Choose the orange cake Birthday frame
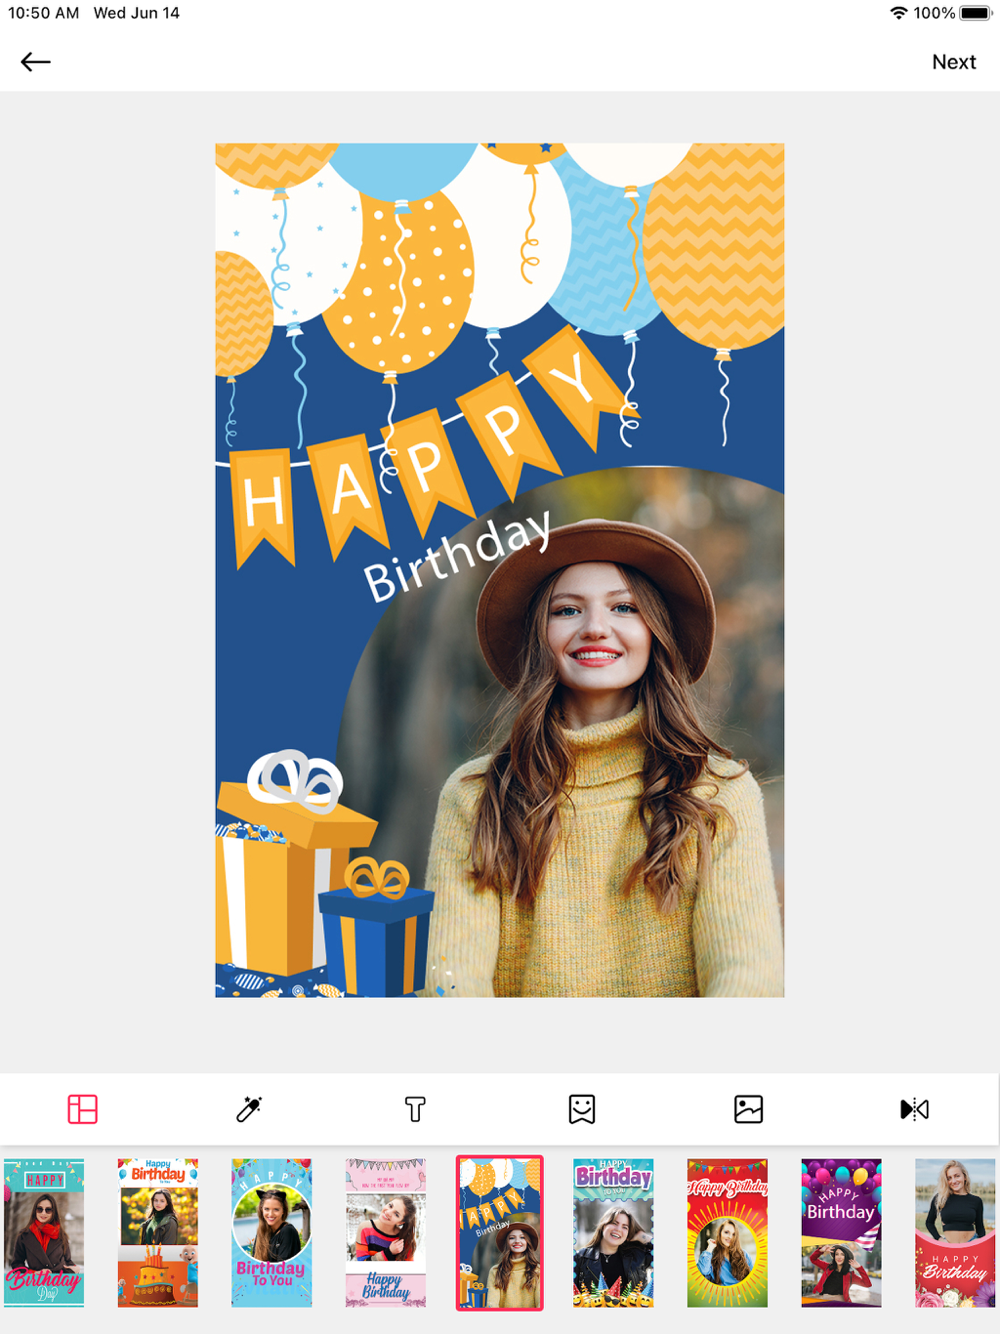This screenshot has height=1334, width=1000. tap(158, 1233)
